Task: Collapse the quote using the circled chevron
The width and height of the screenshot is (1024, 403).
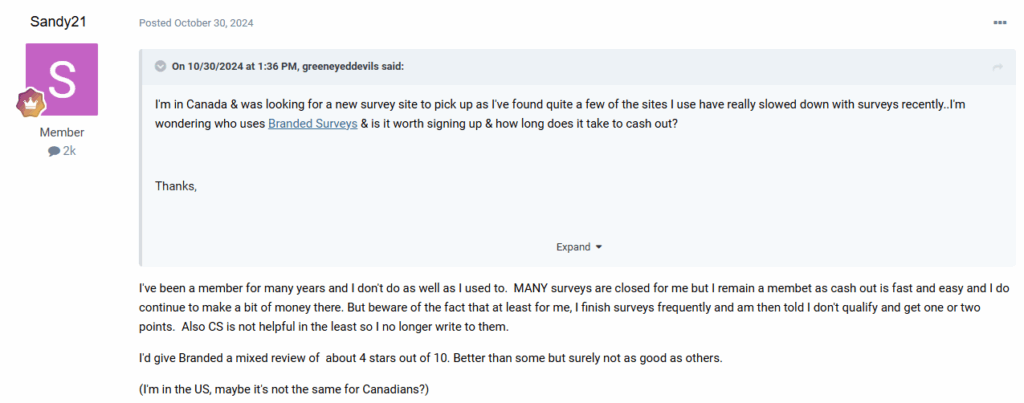Action: point(160,67)
